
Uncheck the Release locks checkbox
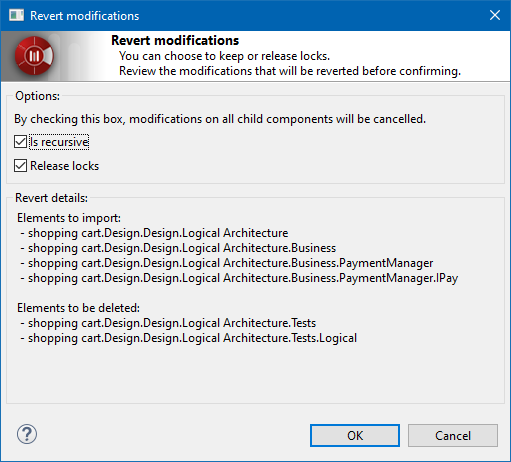pyautogui.click(x=20, y=166)
